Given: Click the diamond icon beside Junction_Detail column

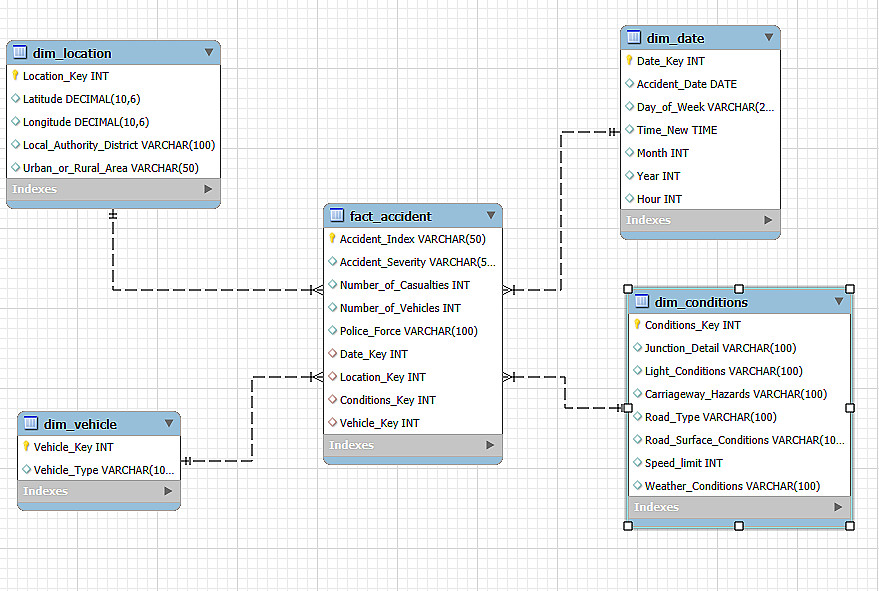Looking at the screenshot, I should click(637, 347).
